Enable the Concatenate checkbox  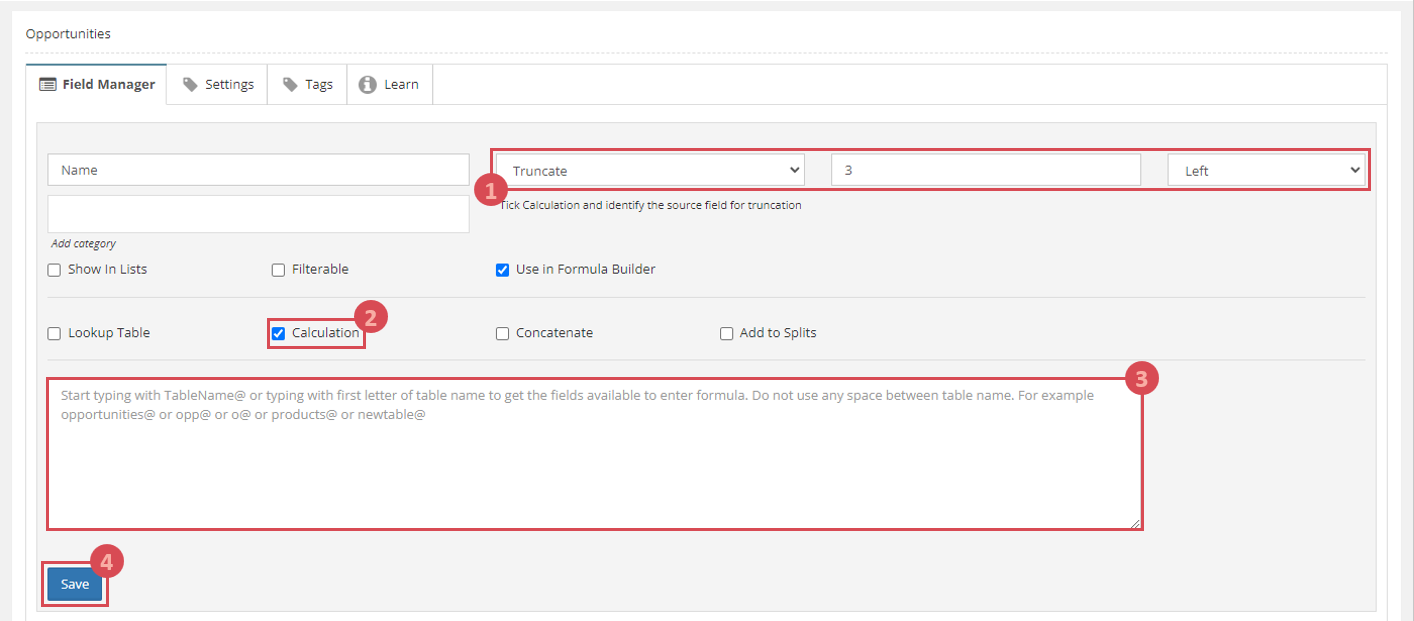(503, 334)
